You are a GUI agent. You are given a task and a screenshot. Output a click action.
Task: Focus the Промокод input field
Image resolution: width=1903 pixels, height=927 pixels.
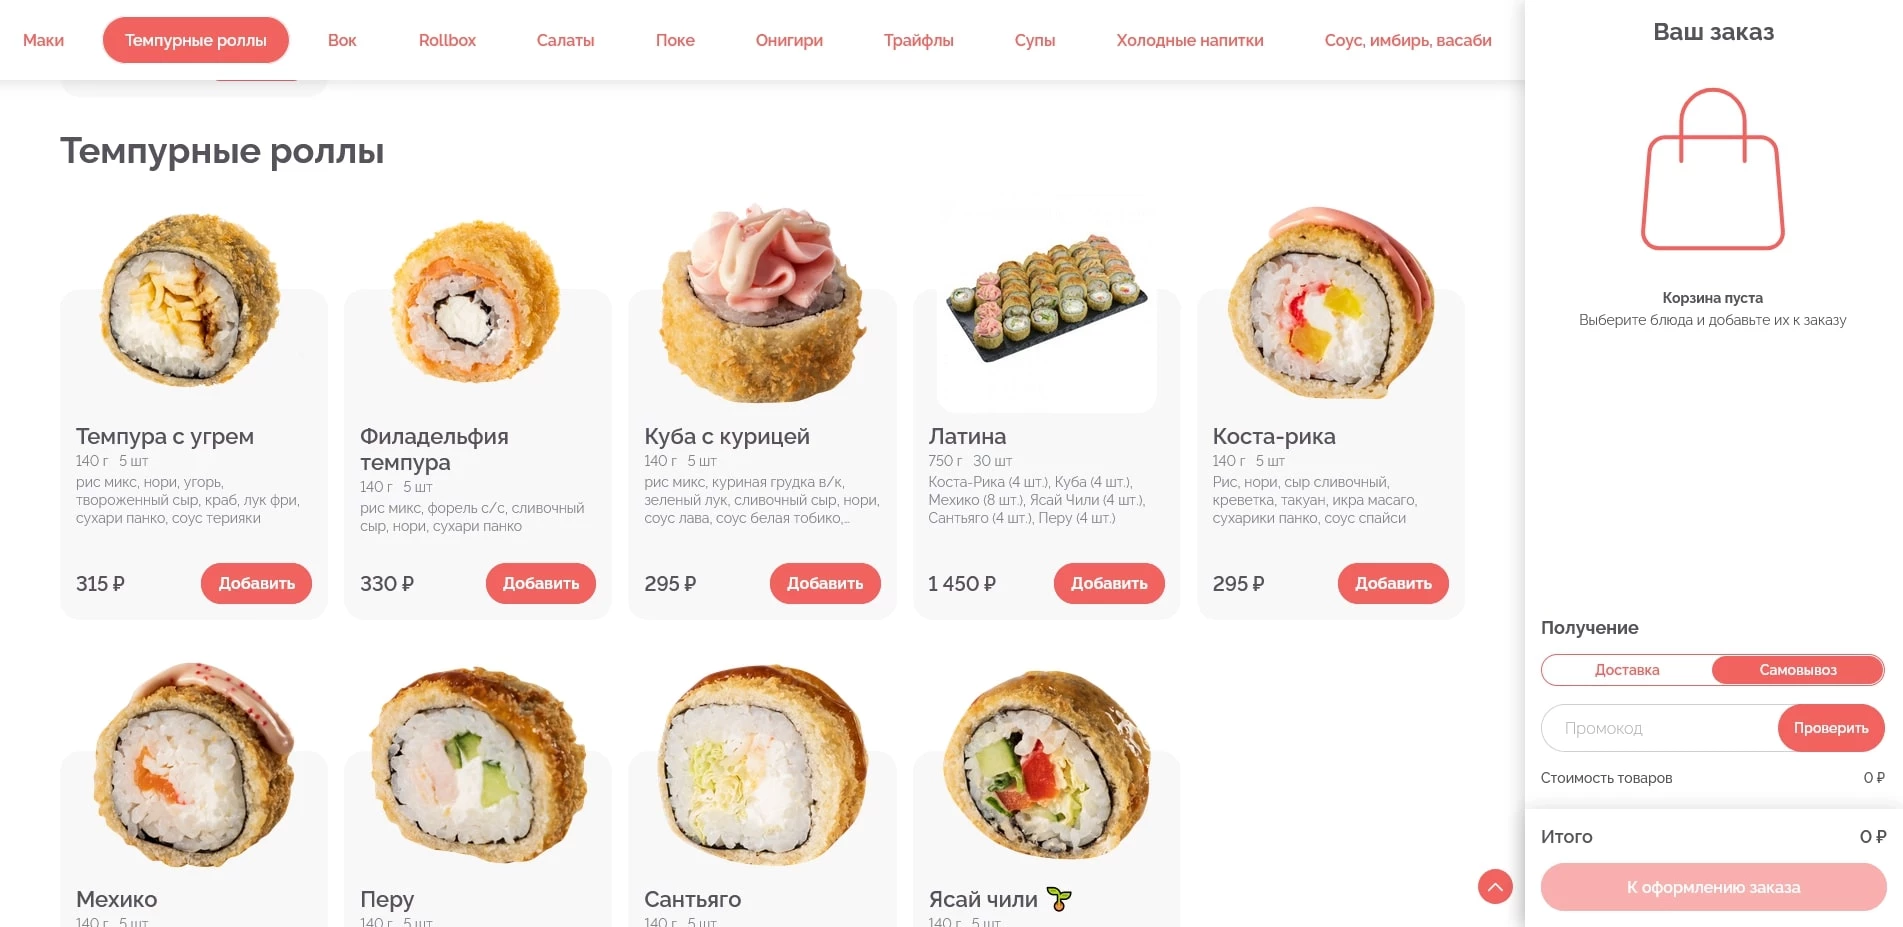point(1660,728)
